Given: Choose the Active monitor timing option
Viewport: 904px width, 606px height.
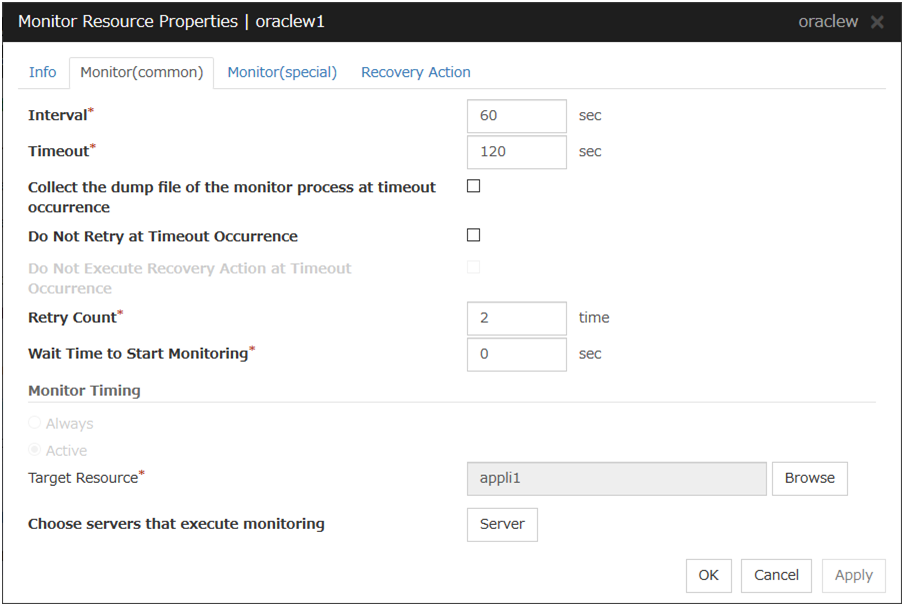Looking at the screenshot, I should point(35,450).
